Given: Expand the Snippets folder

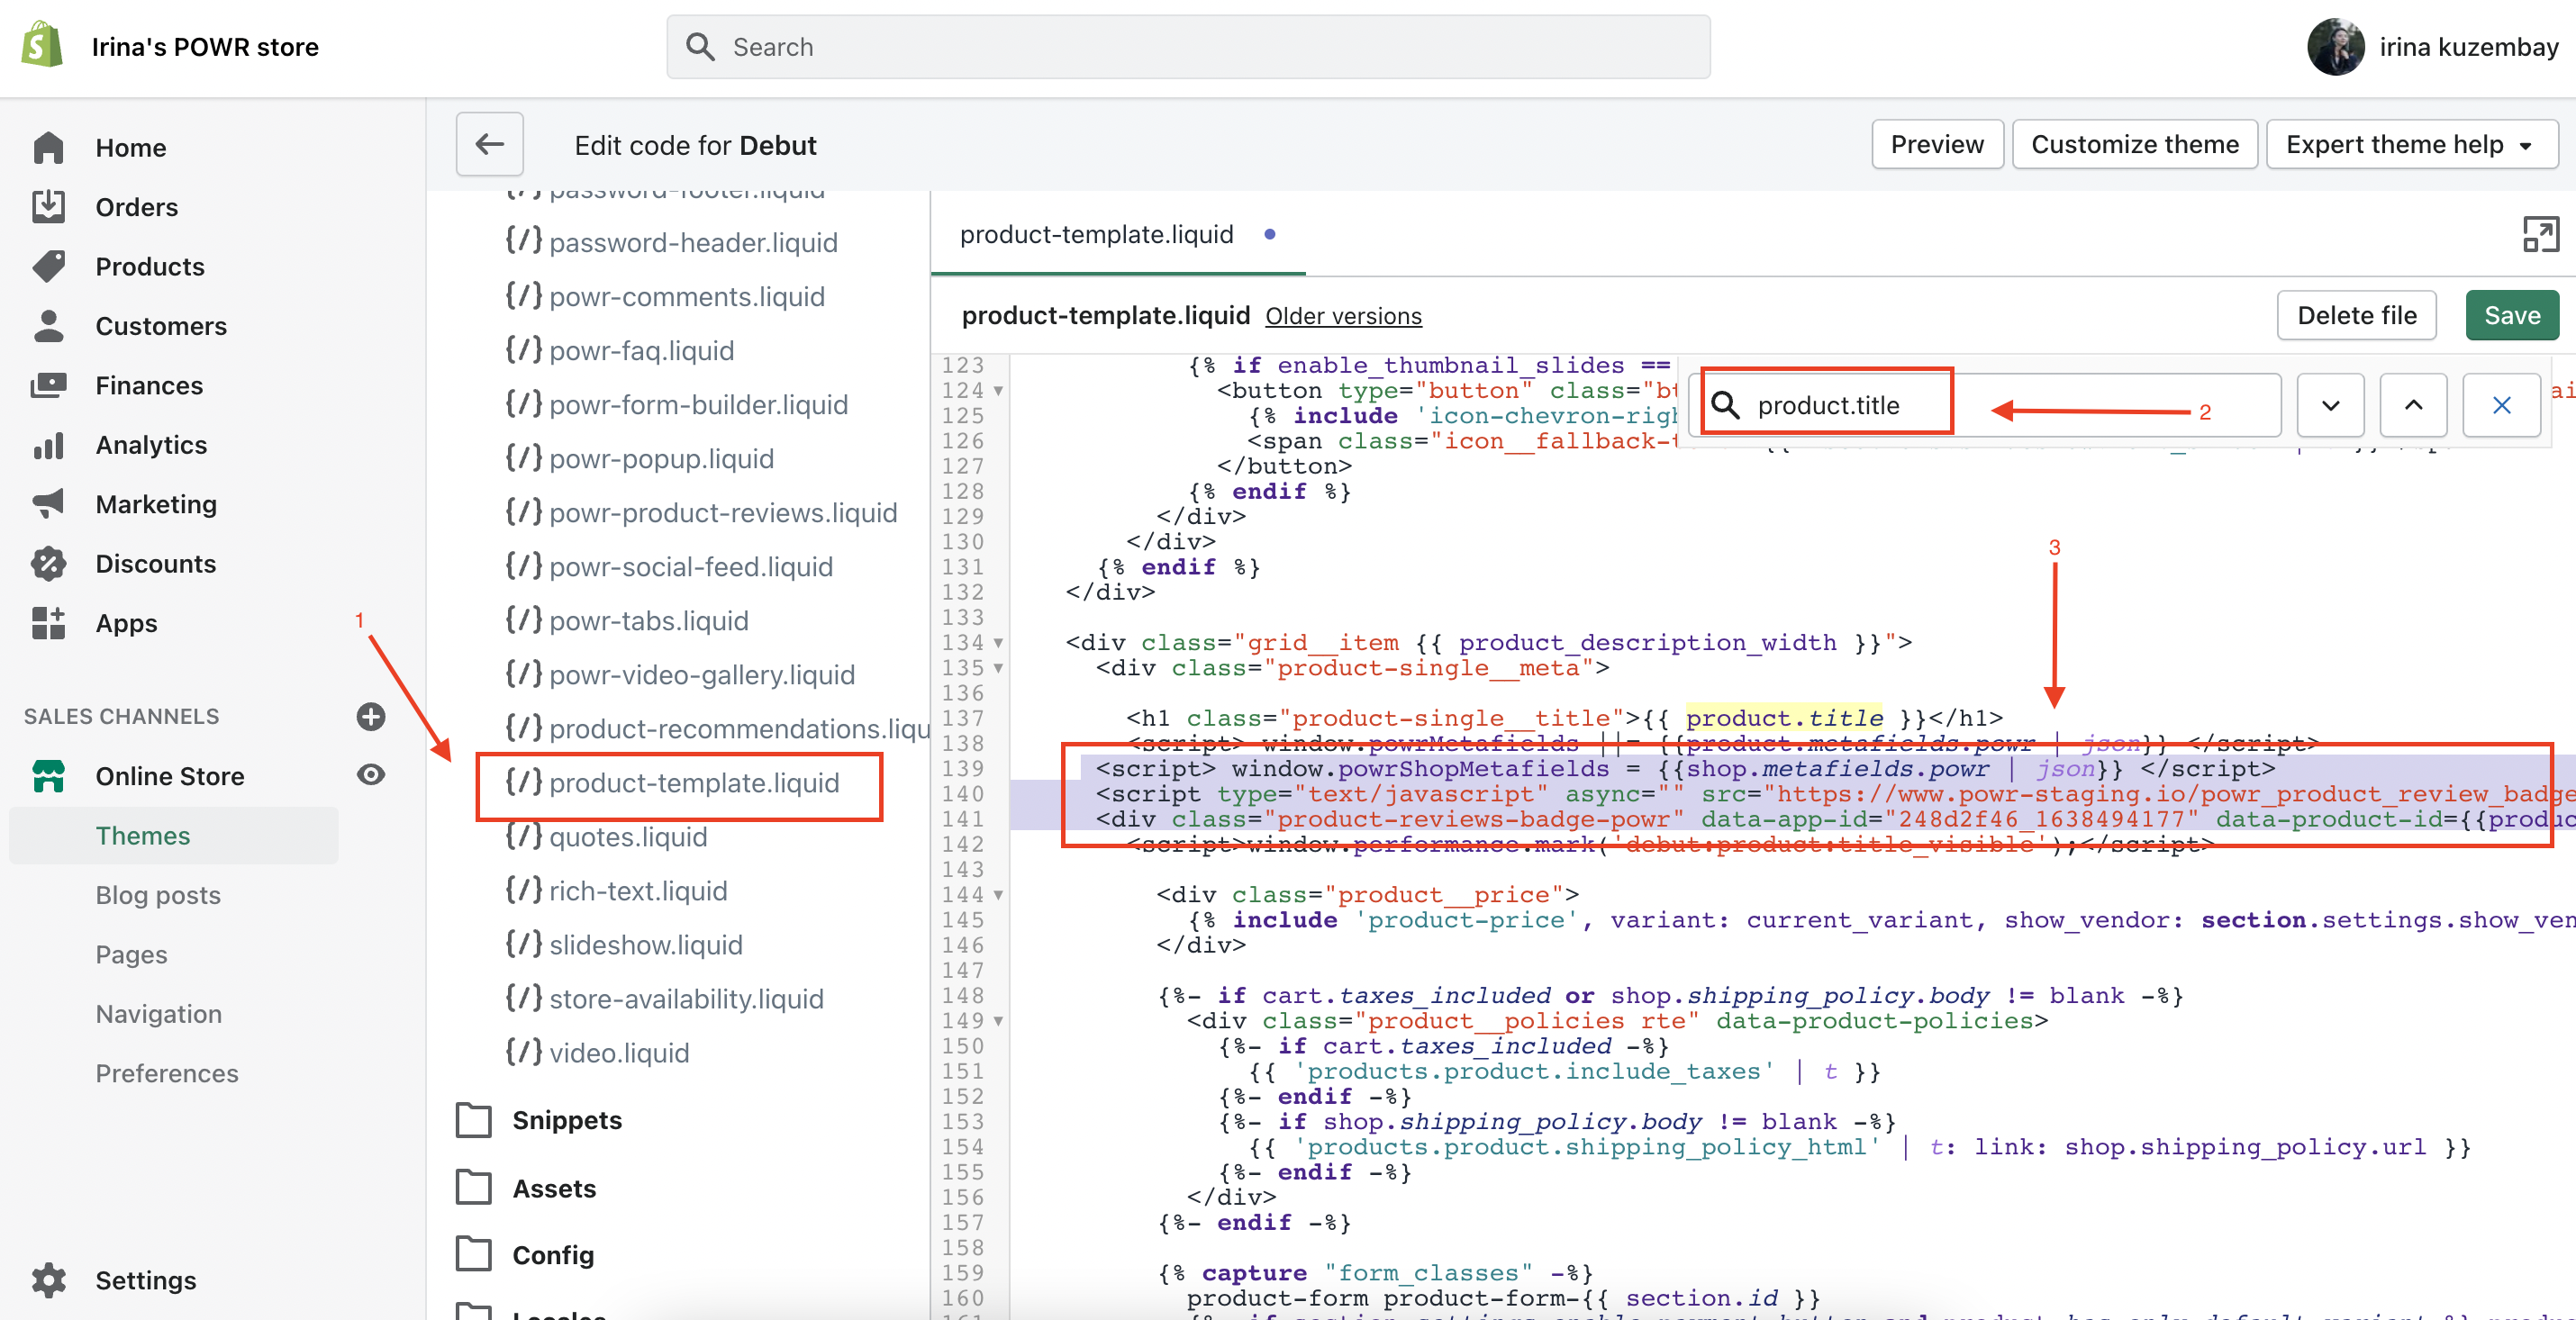Looking at the screenshot, I should [x=540, y=1120].
